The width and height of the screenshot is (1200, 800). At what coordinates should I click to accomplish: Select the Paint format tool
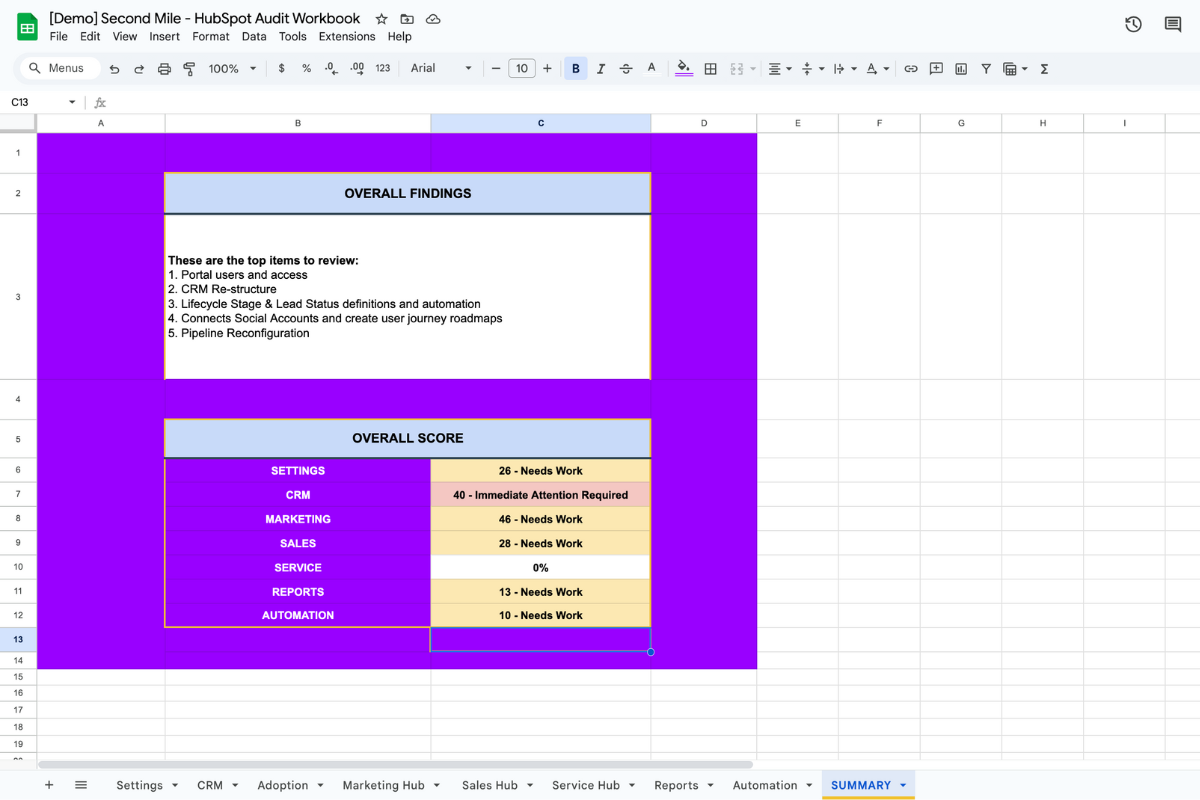[189, 69]
